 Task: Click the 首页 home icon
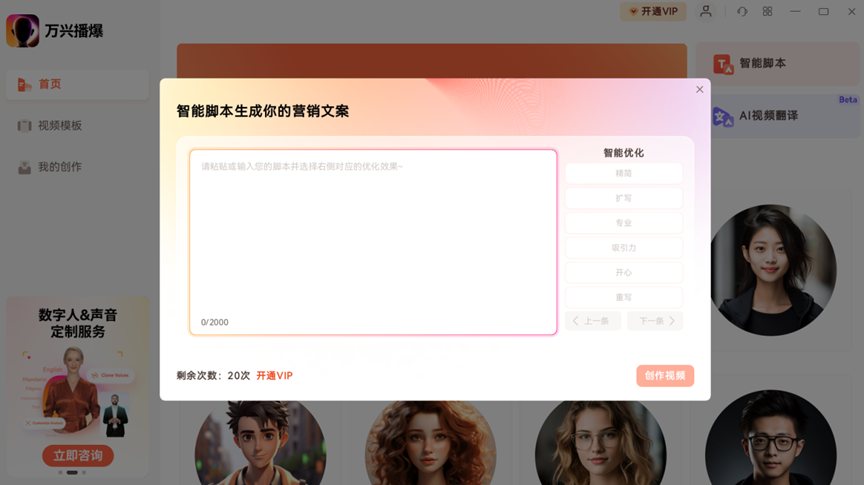[x=24, y=84]
